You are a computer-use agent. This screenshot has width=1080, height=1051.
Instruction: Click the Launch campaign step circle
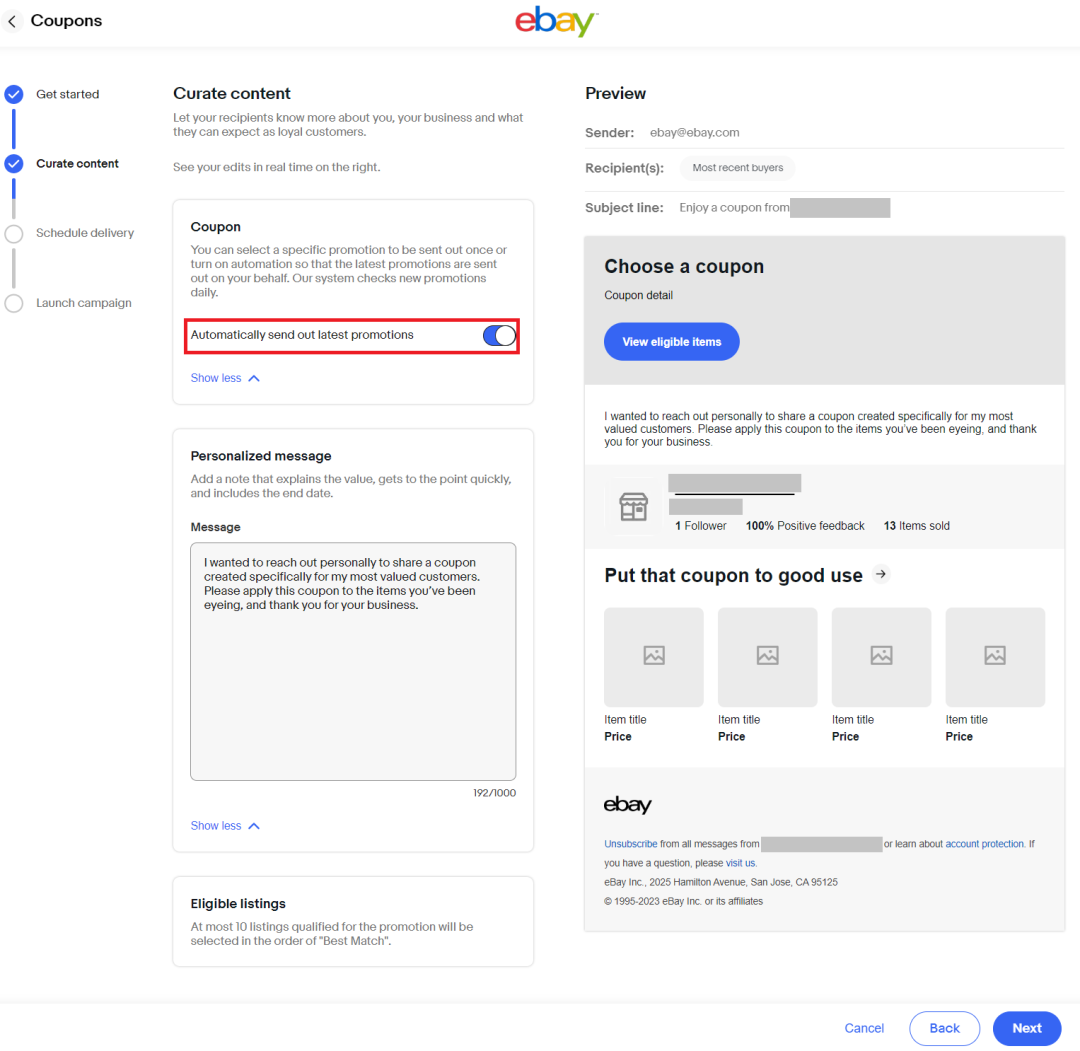pyautogui.click(x=13, y=303)
